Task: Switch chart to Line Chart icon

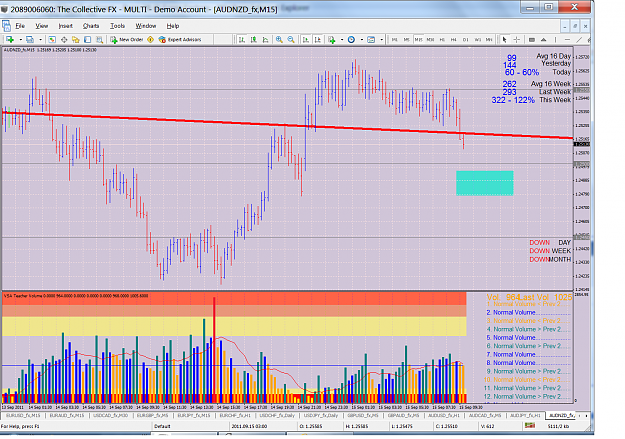Action: point(265,39)
